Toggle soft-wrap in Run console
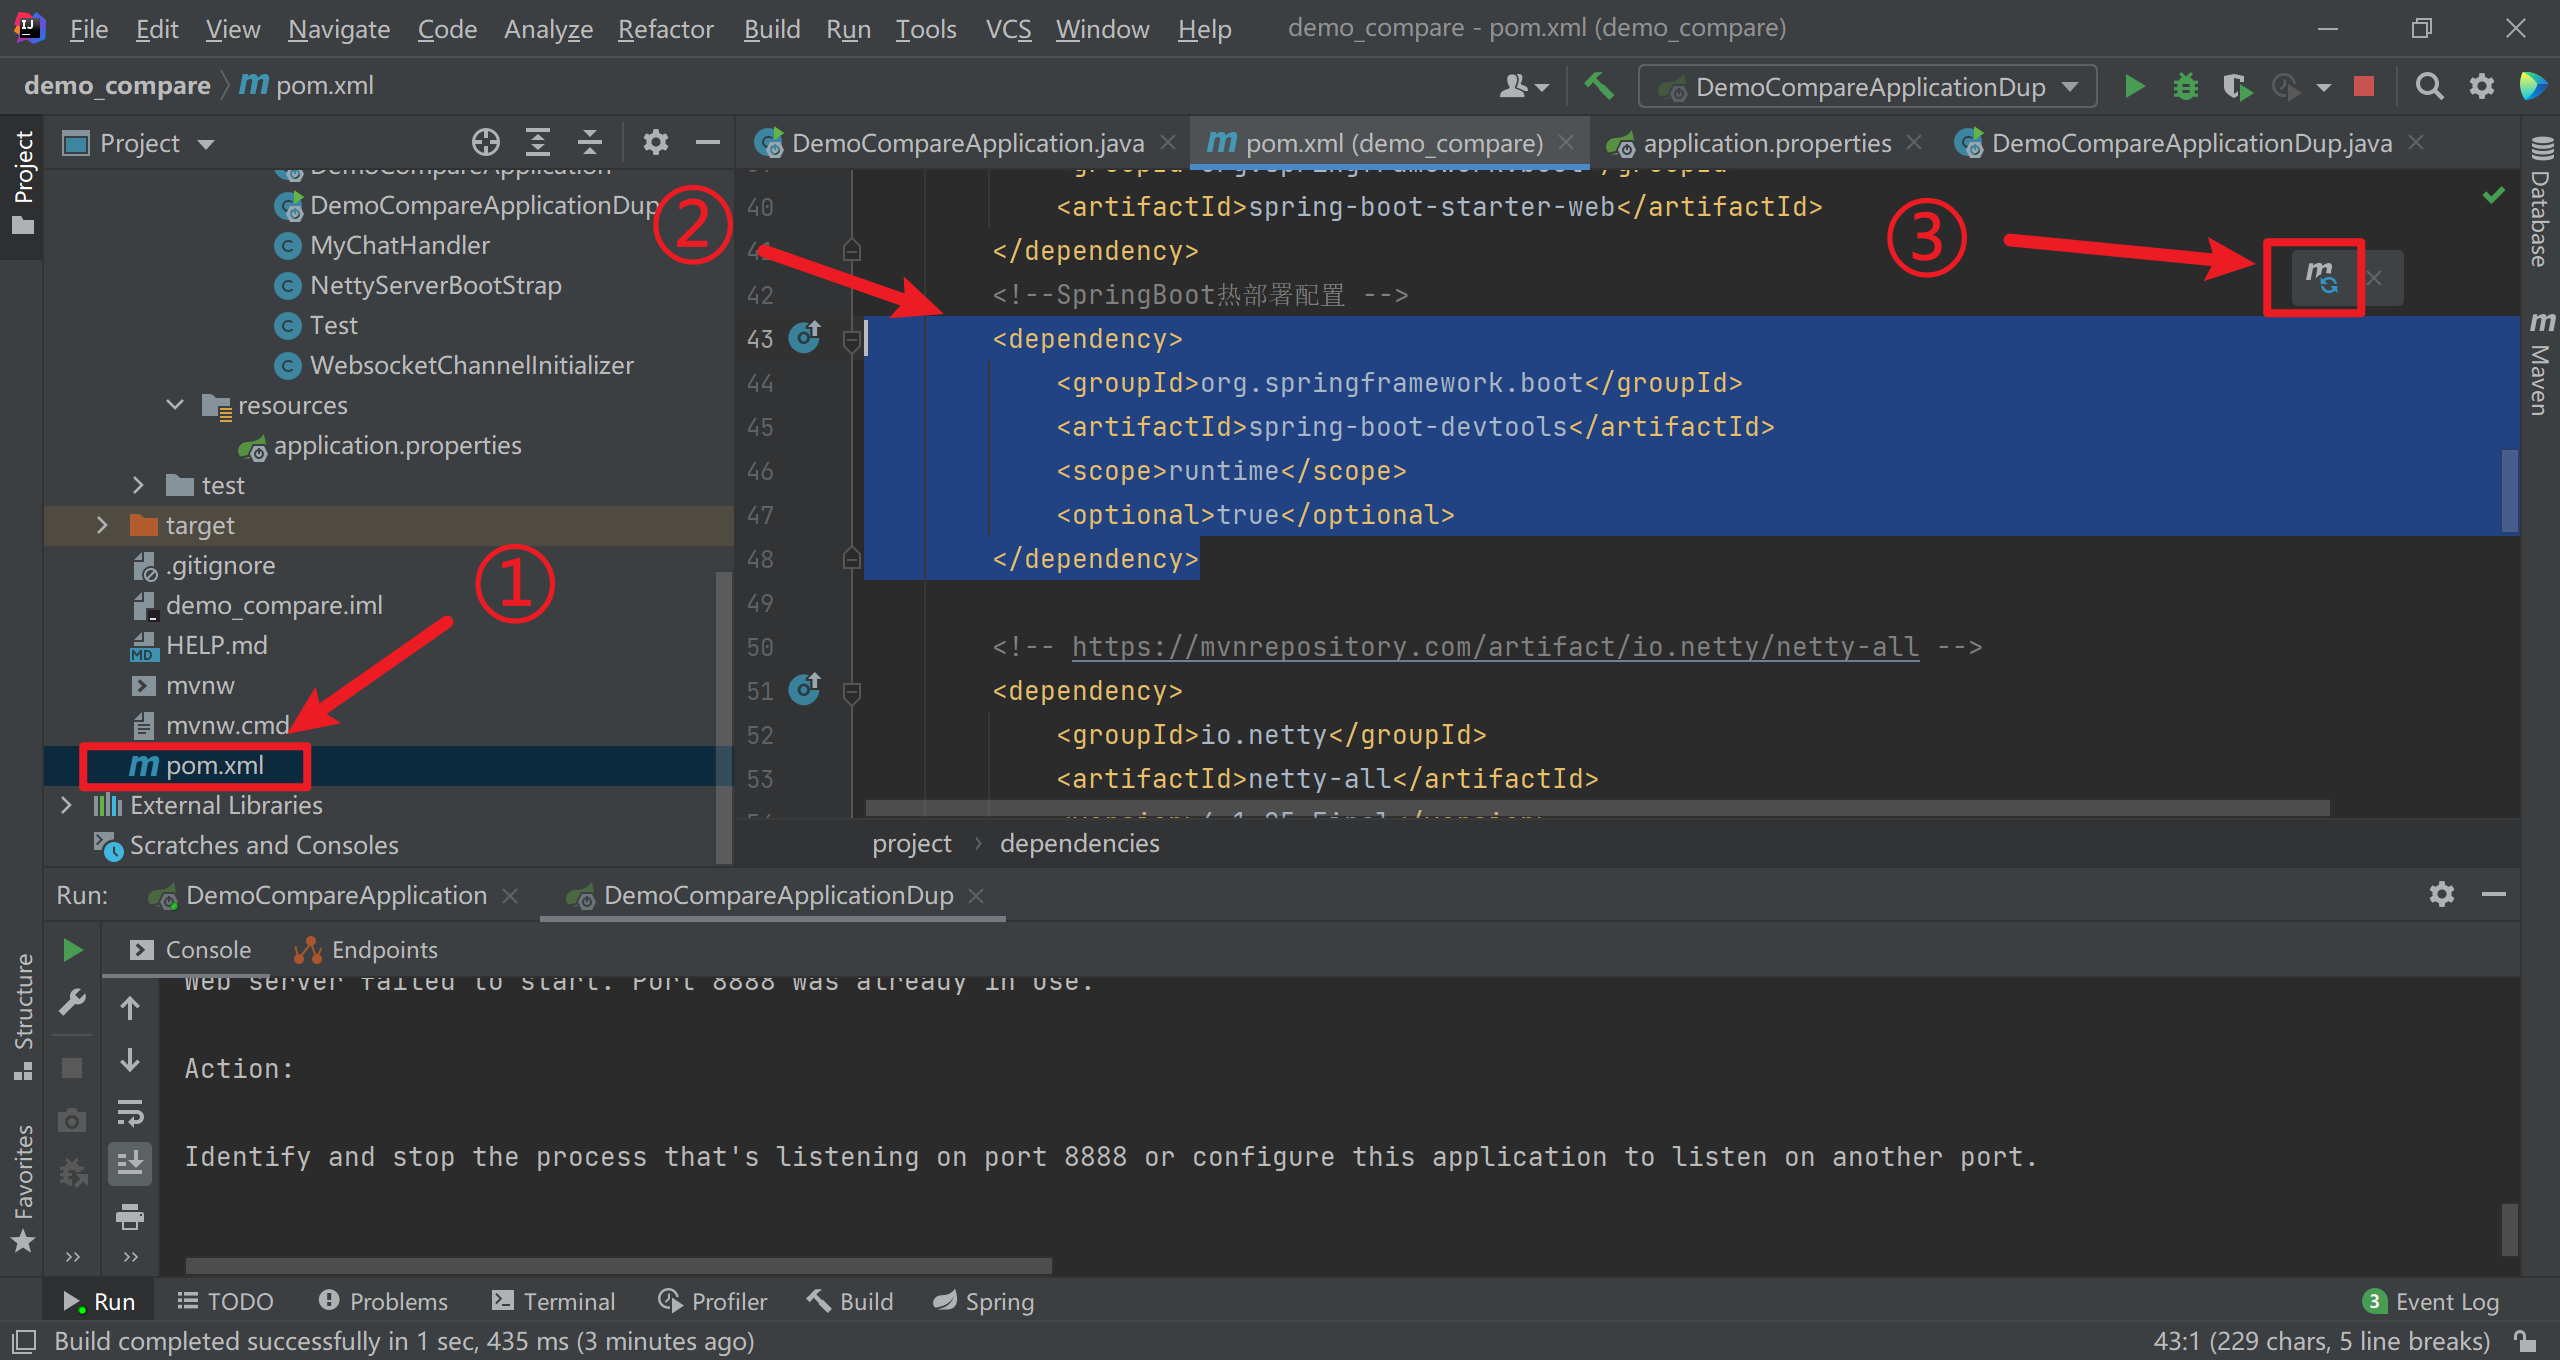 click(130, 1112)
